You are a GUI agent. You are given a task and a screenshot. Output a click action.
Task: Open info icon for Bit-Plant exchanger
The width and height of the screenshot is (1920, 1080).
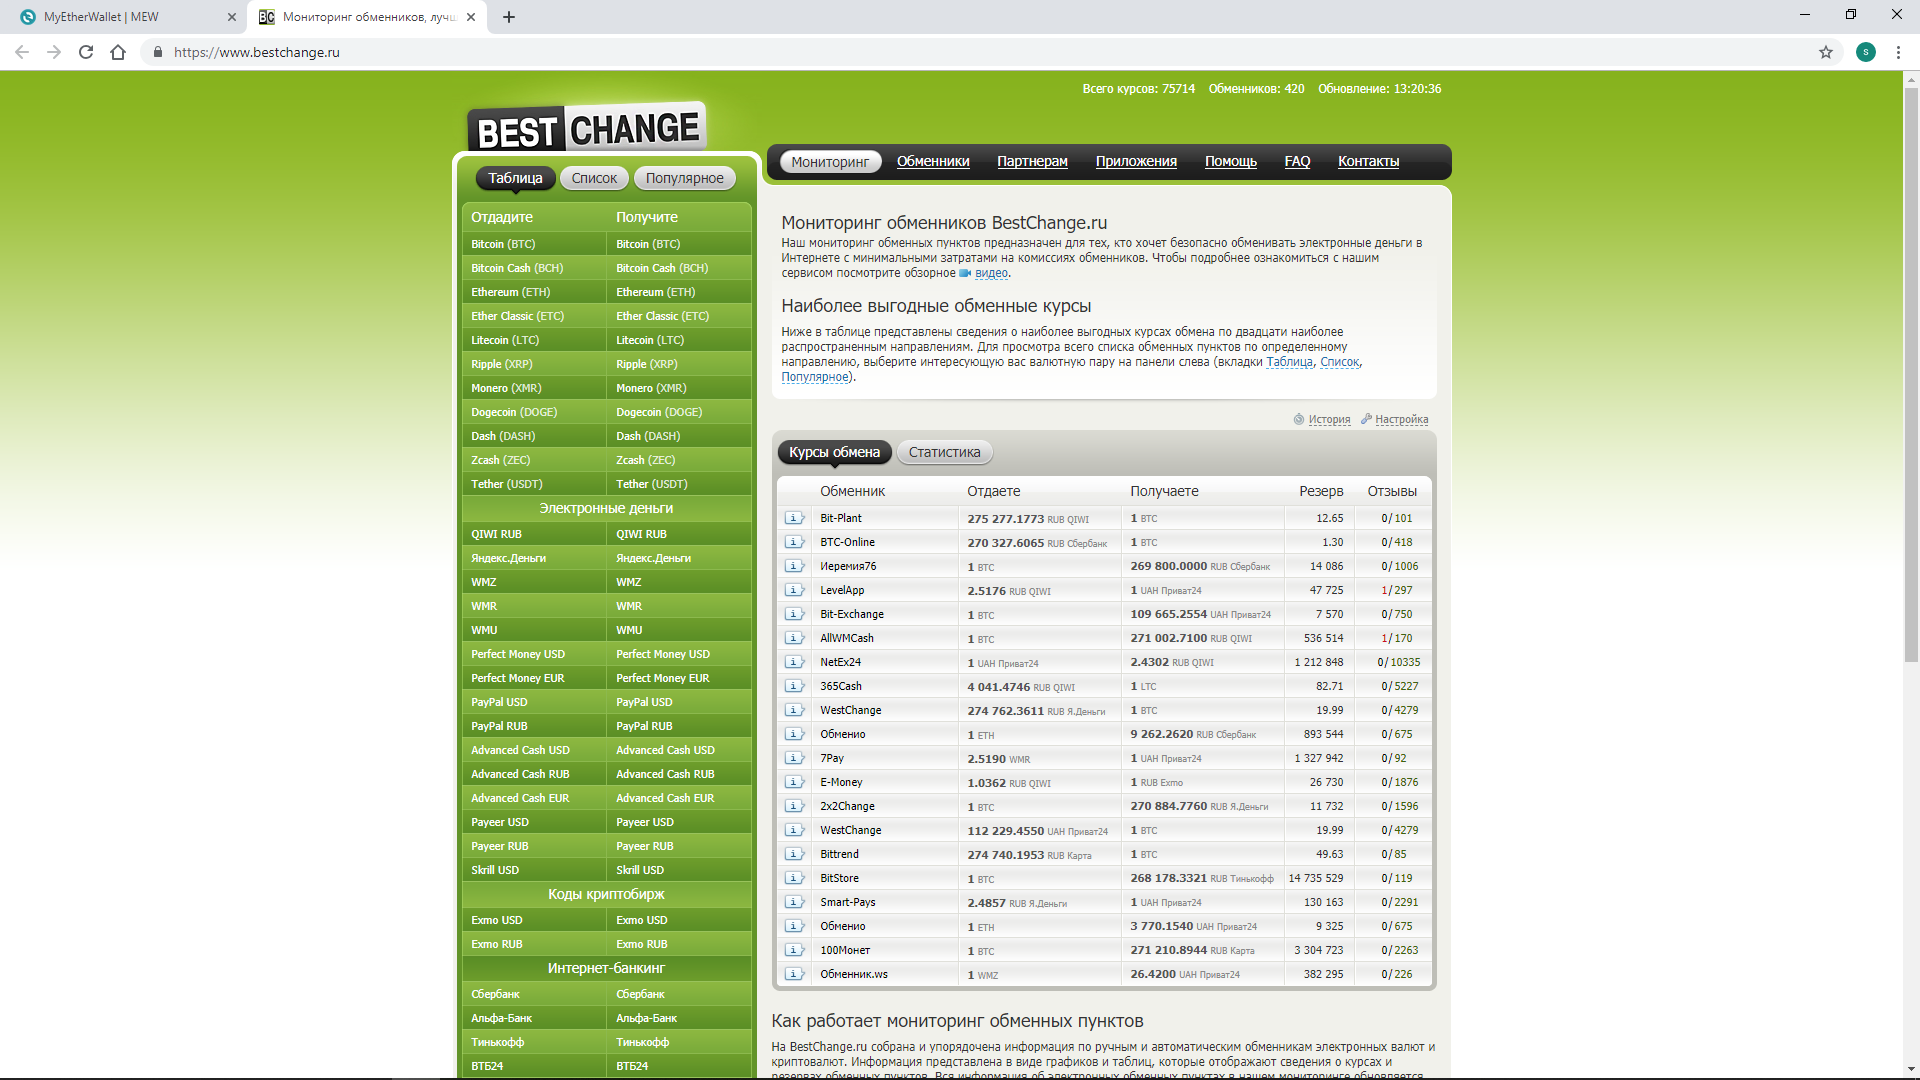795,518
